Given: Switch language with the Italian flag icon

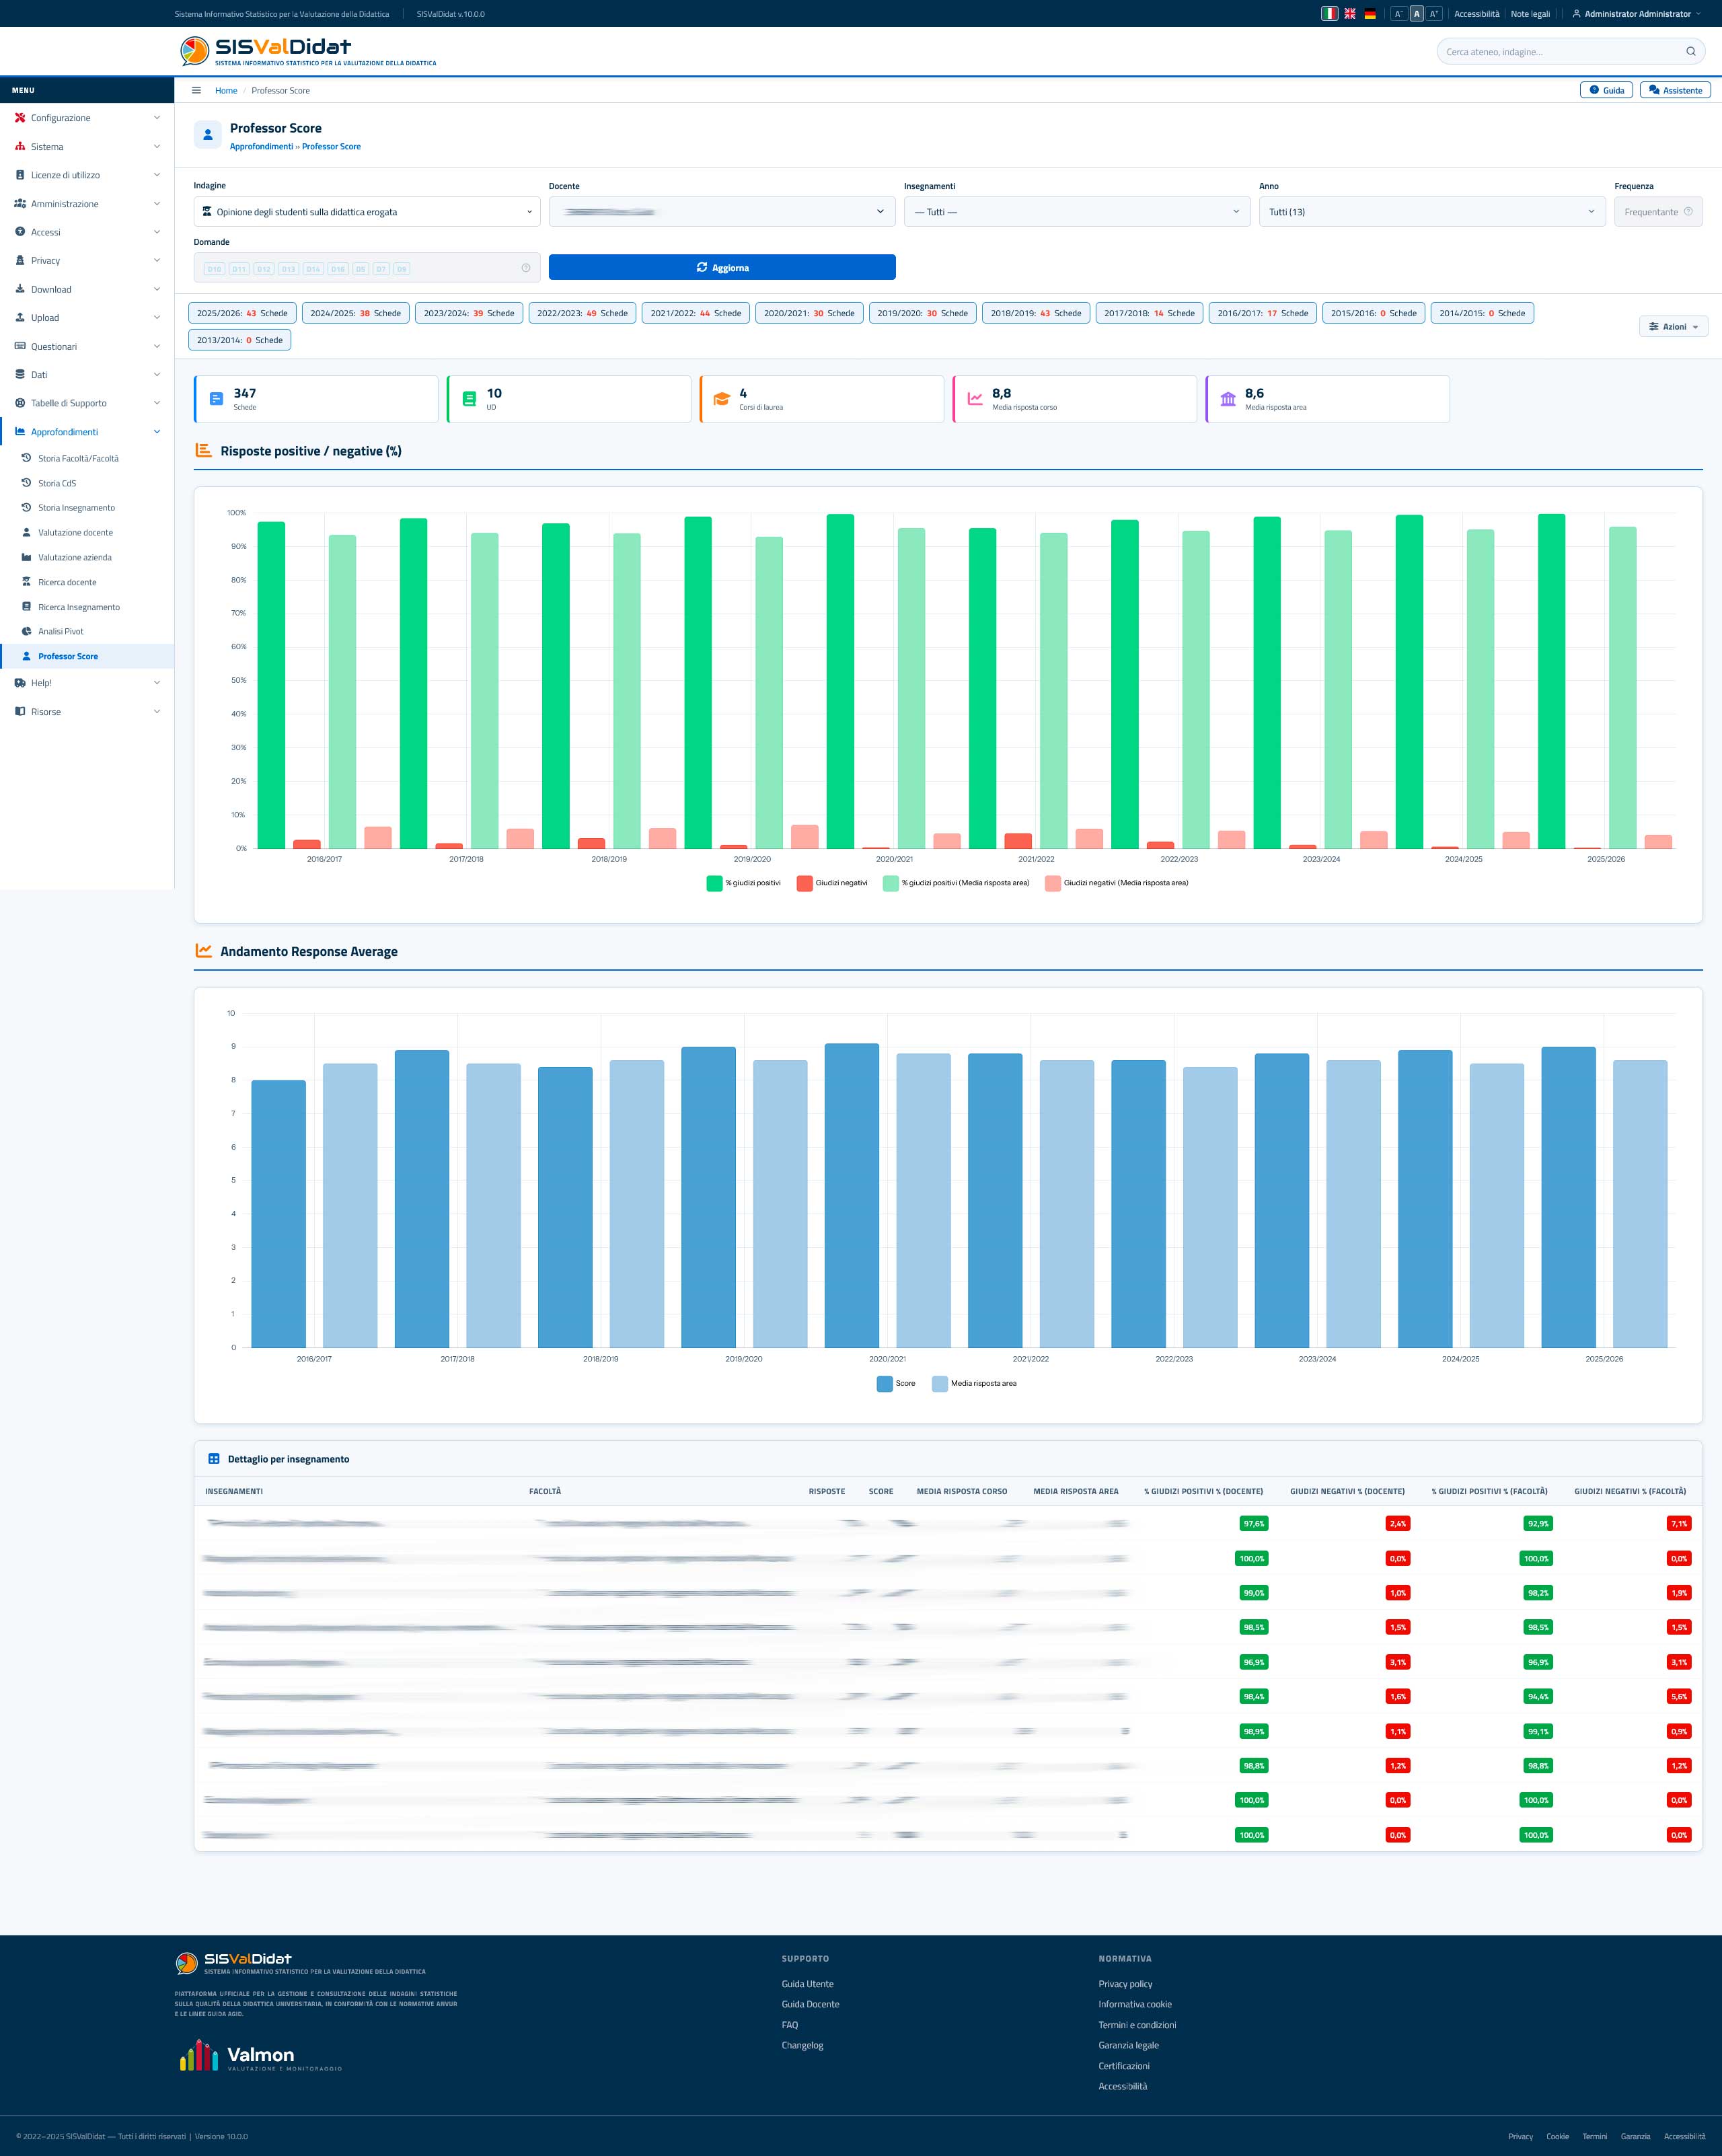Looking at the screenshot, I should coord(1329,14).
